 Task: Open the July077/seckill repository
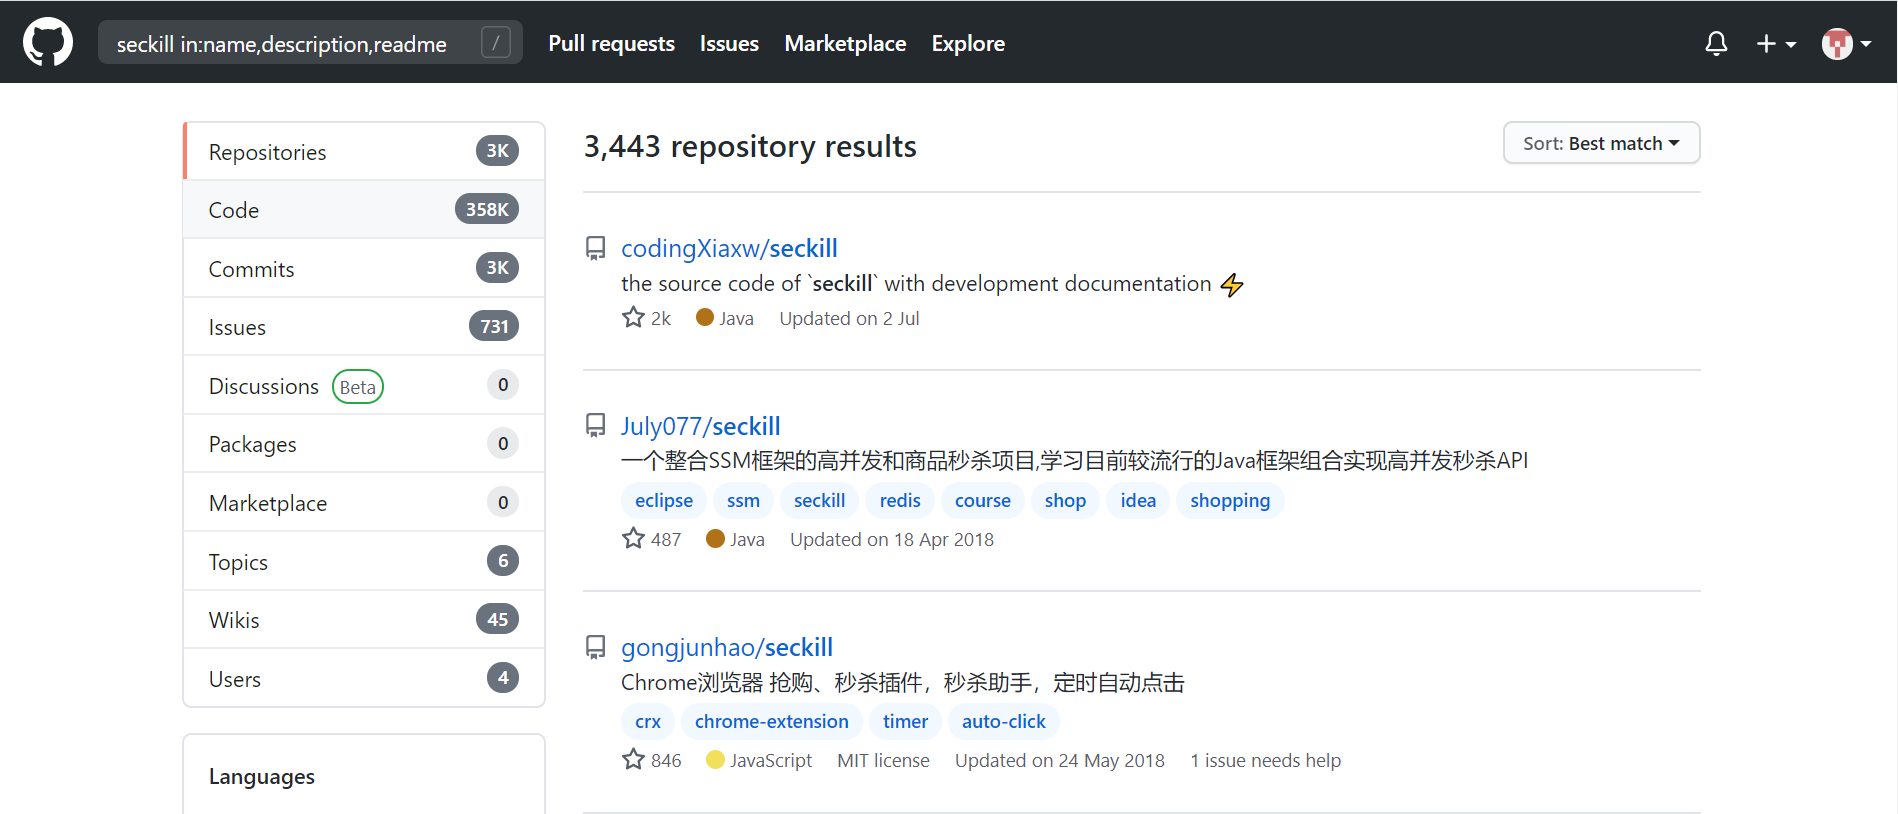coord(700,426)
